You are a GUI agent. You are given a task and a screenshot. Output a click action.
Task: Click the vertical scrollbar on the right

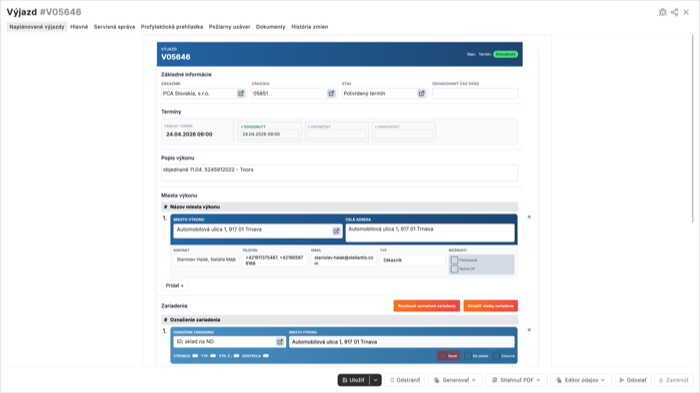(693, 129)
